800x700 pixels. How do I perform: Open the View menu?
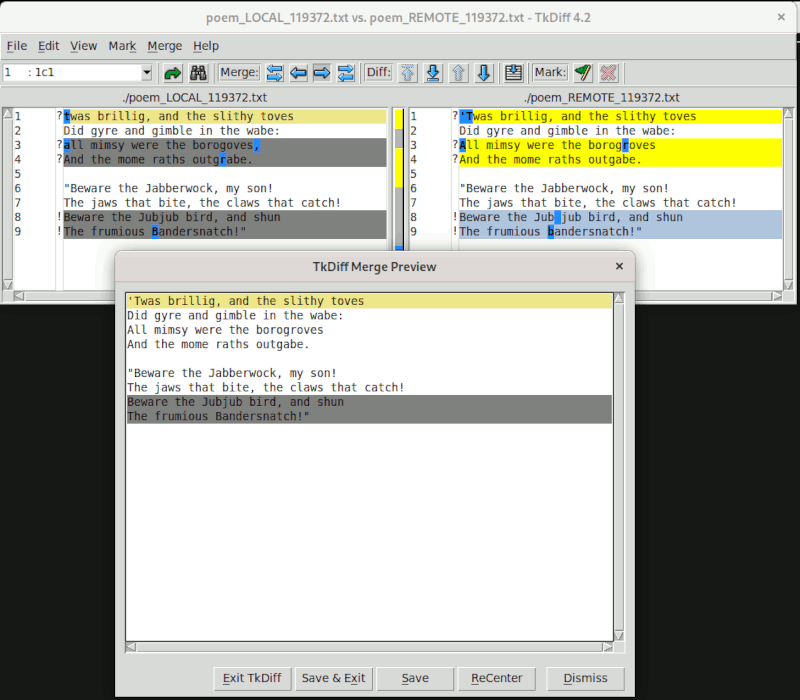point(84,46)
